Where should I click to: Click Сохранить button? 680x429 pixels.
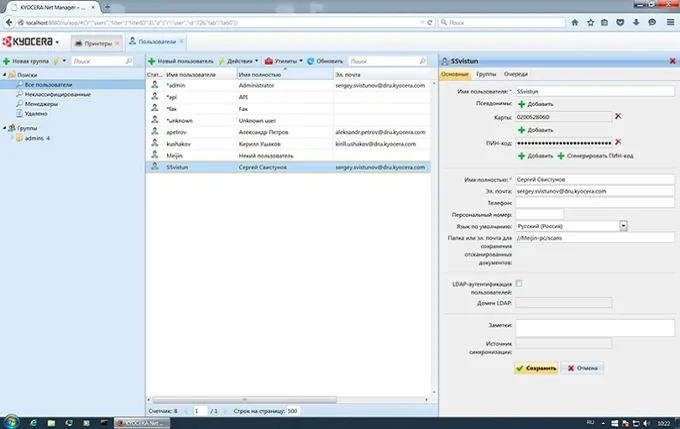(x=536, y=368)
